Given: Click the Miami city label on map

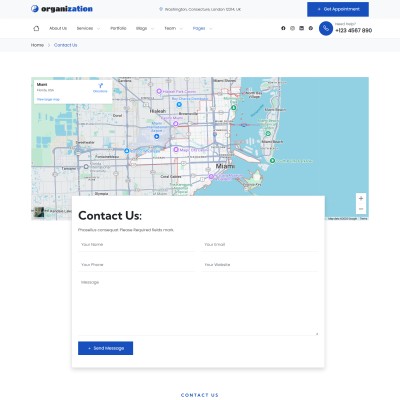Looking at the screenshot, I should coord(225,166).
